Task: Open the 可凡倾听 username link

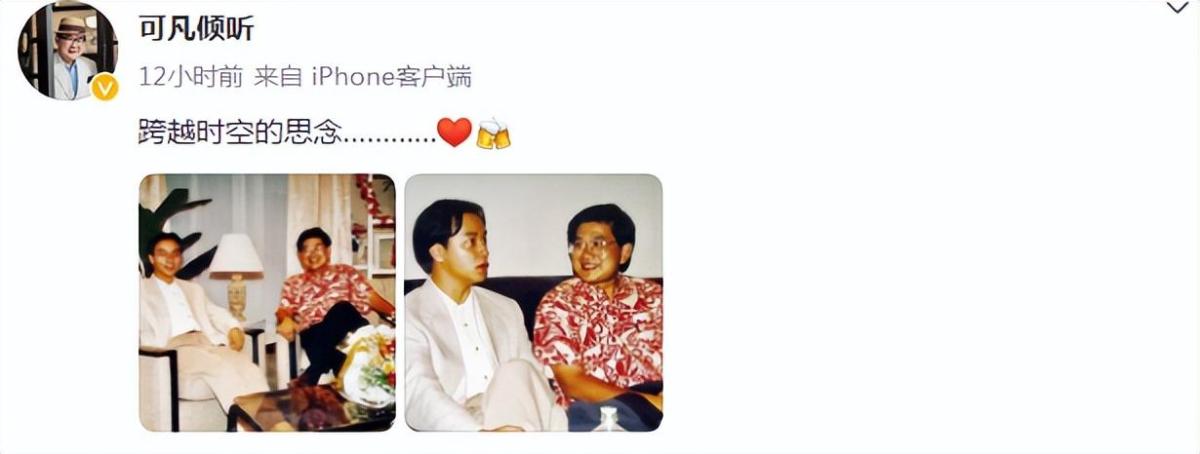Action: (195, 28)
